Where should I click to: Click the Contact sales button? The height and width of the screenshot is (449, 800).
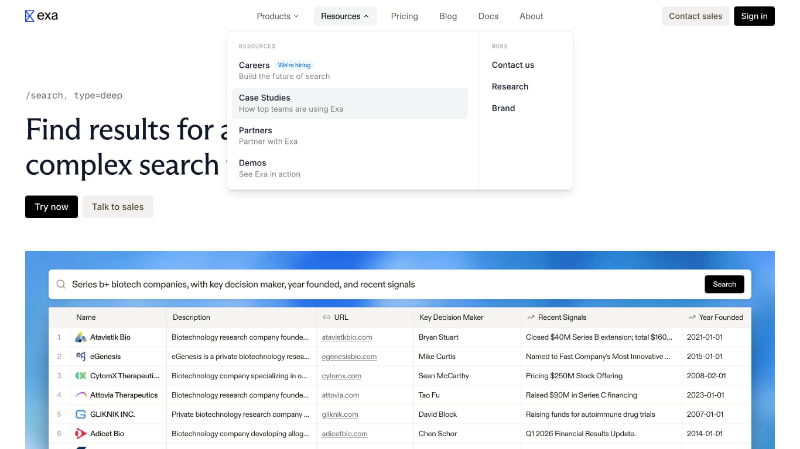[695, 16]
